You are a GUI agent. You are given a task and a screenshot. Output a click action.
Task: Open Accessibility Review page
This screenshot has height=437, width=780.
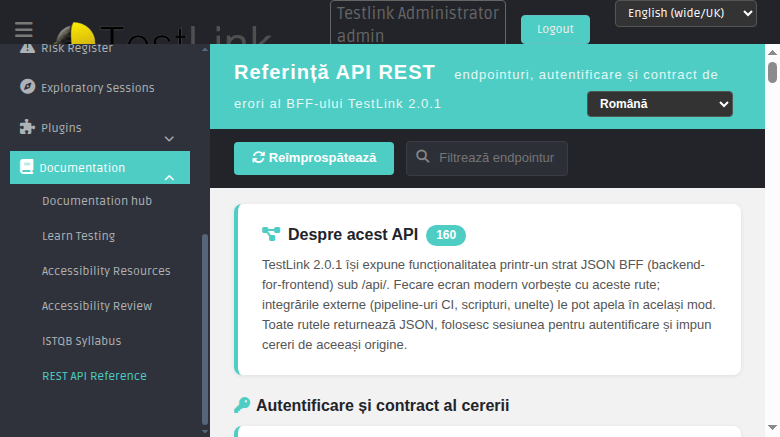click(97, 306)
